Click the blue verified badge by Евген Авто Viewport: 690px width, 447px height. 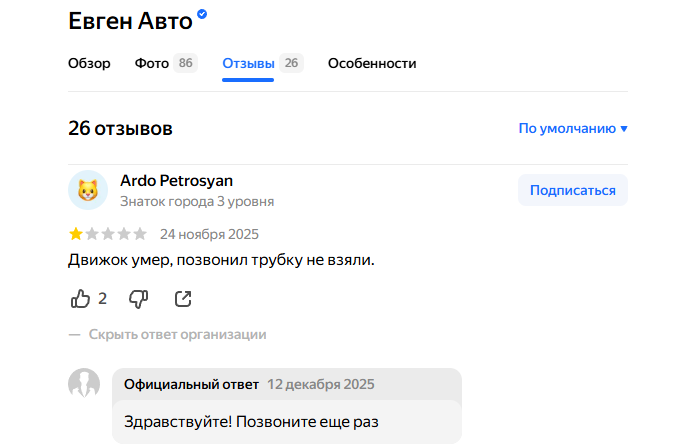coord(202,15)
